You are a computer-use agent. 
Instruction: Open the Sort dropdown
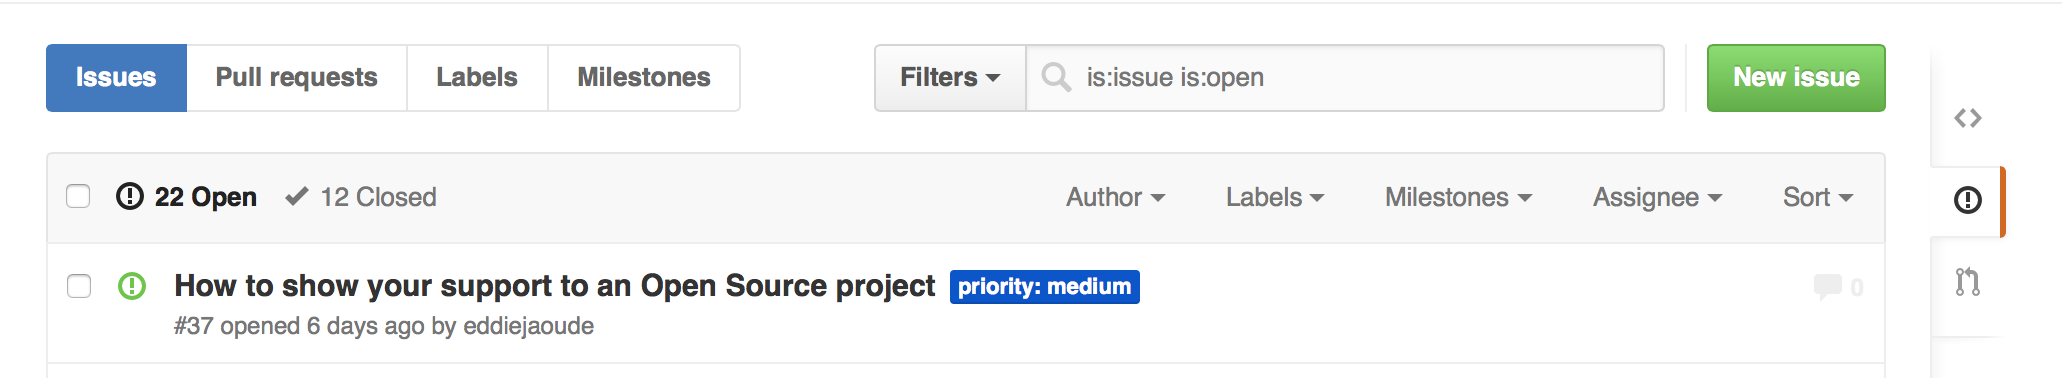[x=1818, y=197]
